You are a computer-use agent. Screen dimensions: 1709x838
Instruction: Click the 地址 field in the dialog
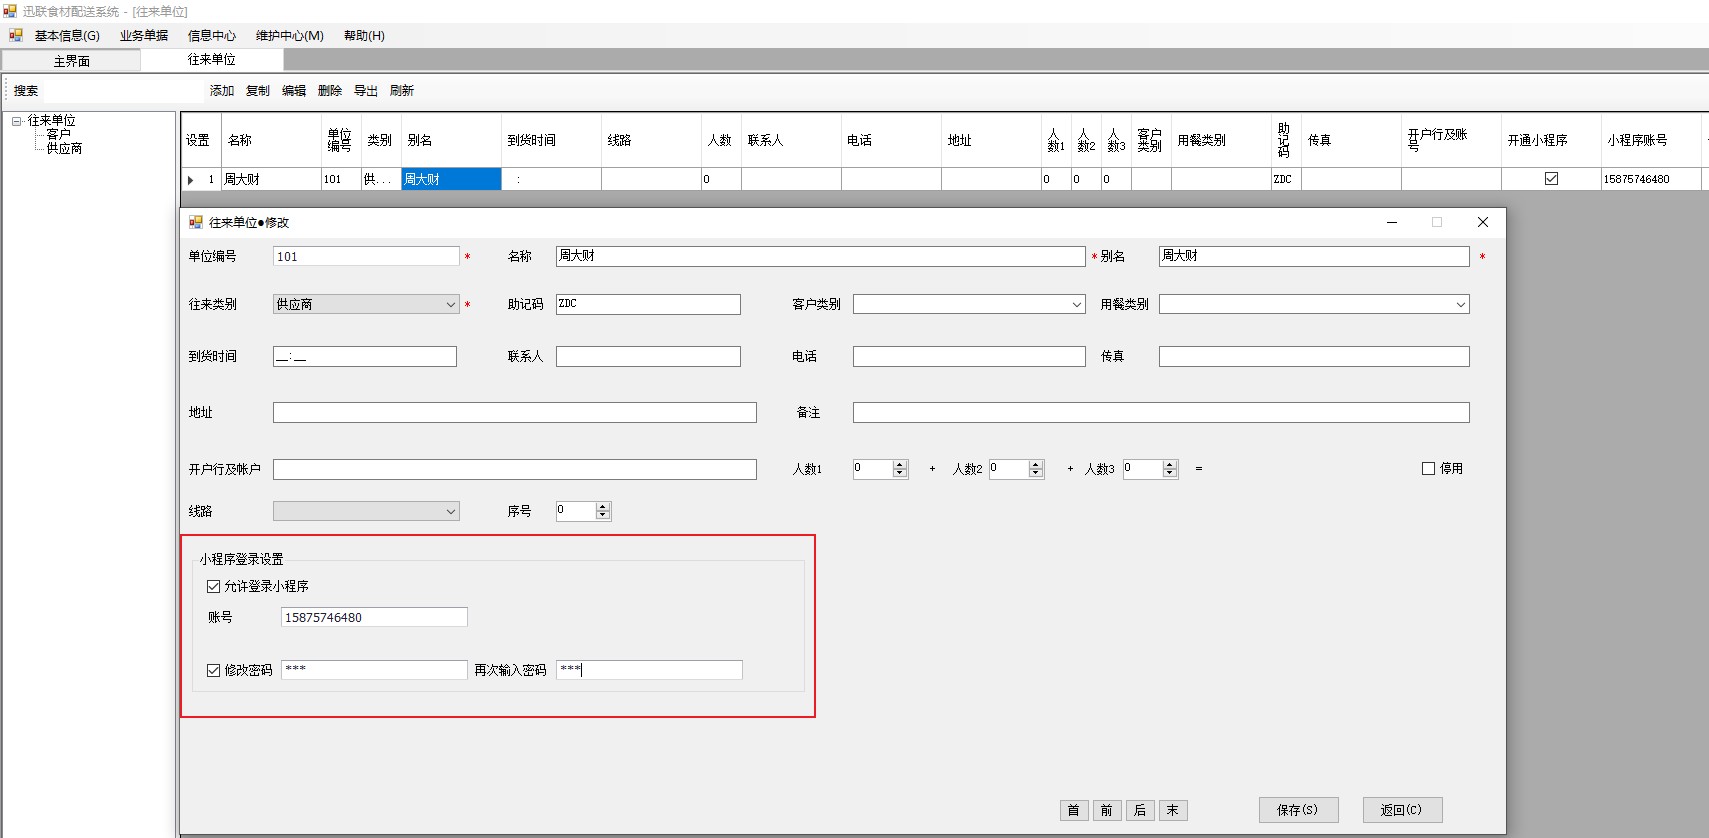point(515,412)
